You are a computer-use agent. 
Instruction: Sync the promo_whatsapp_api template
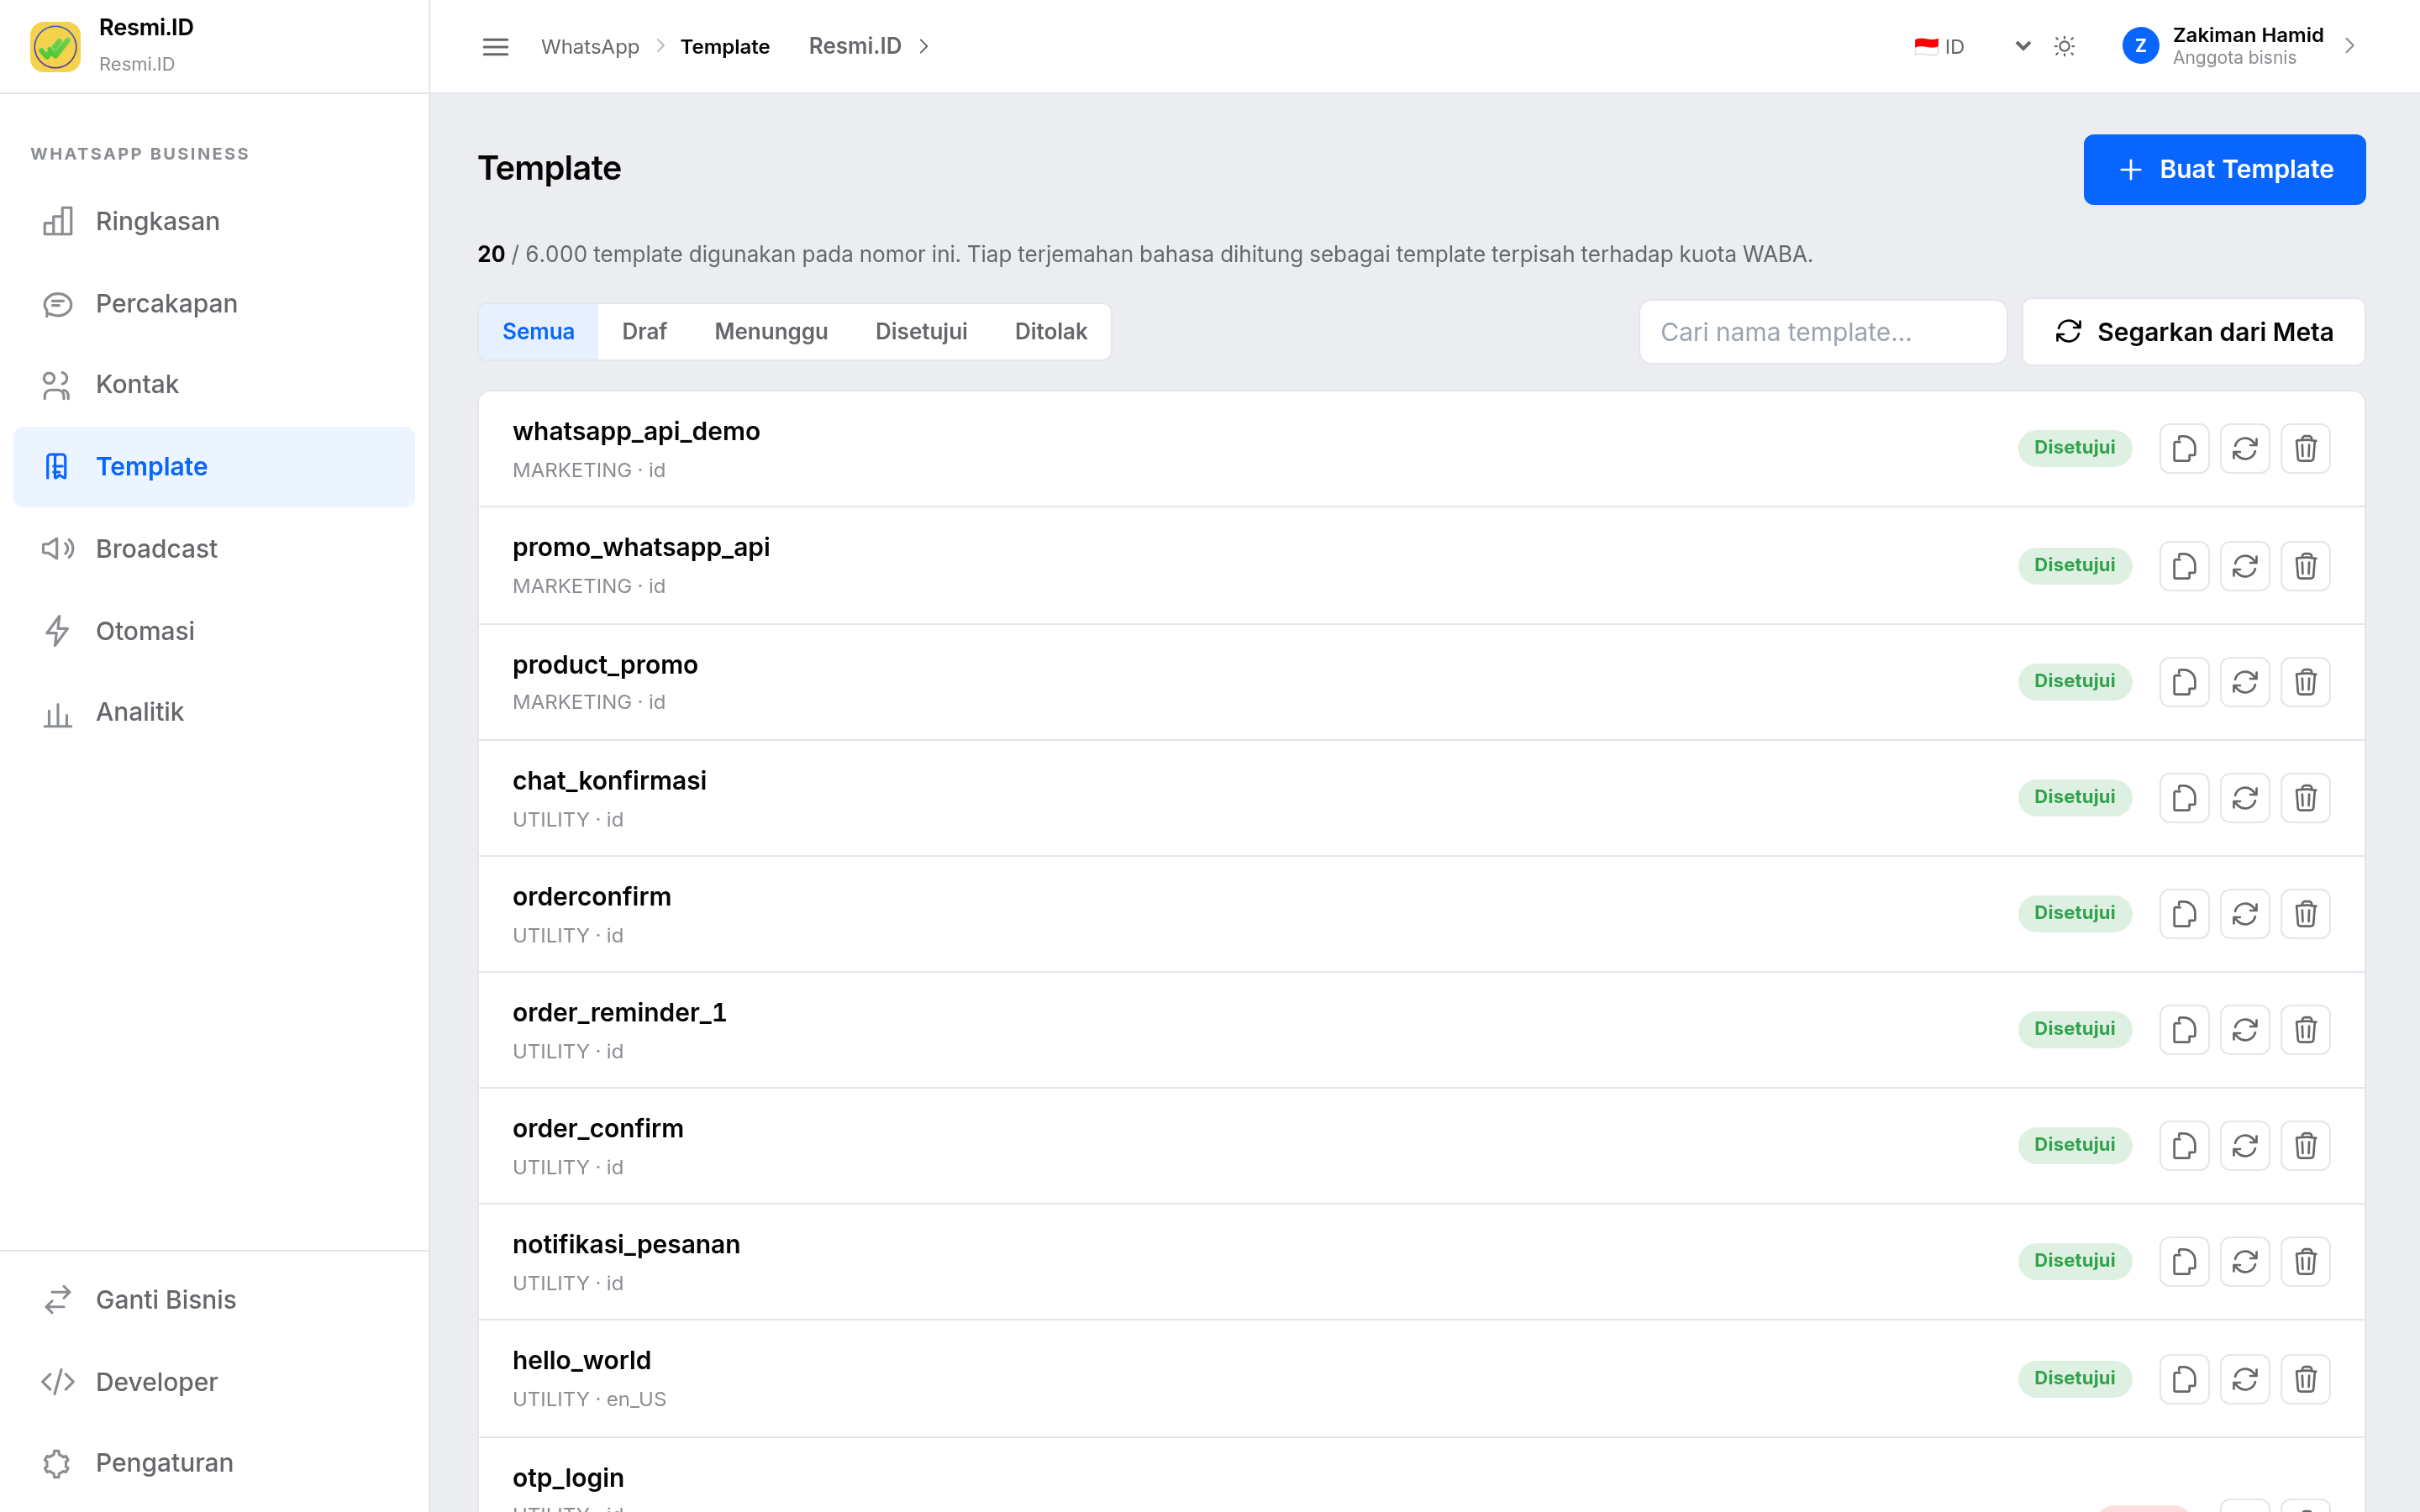pyautogui.click(x=2245, y=566)
